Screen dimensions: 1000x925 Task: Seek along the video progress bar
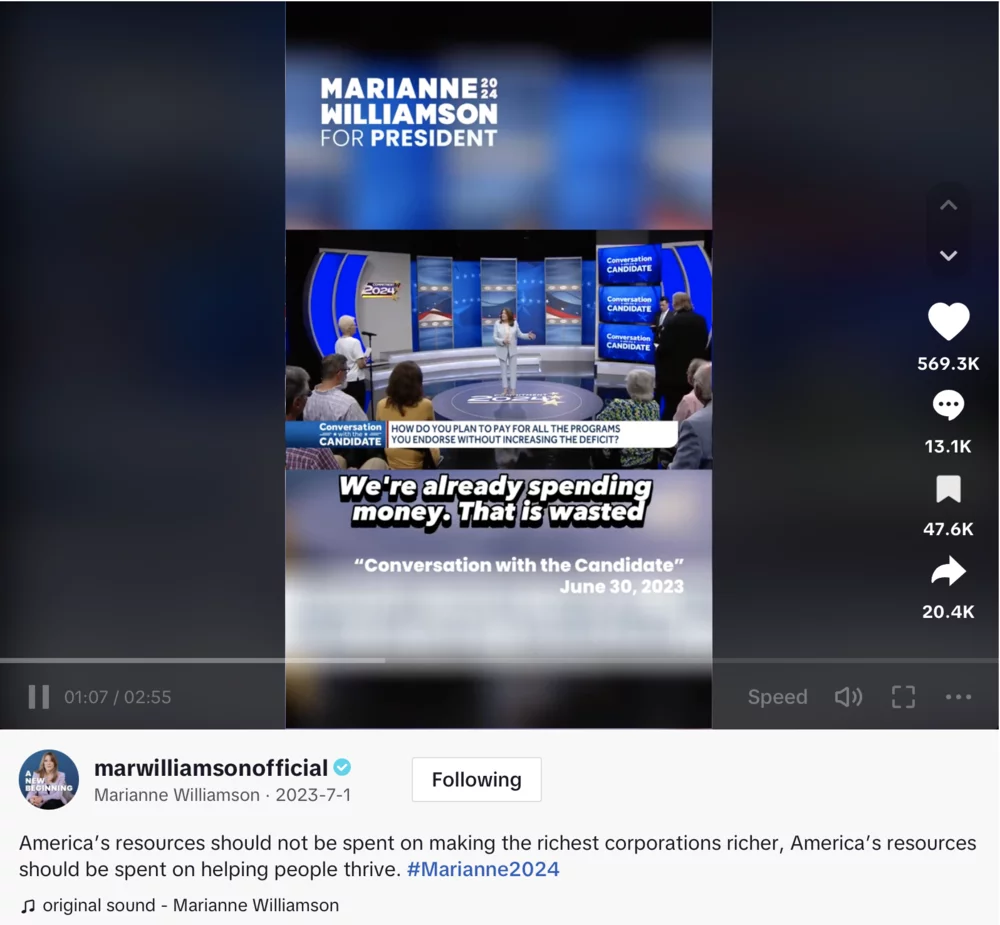pos(499,660)
